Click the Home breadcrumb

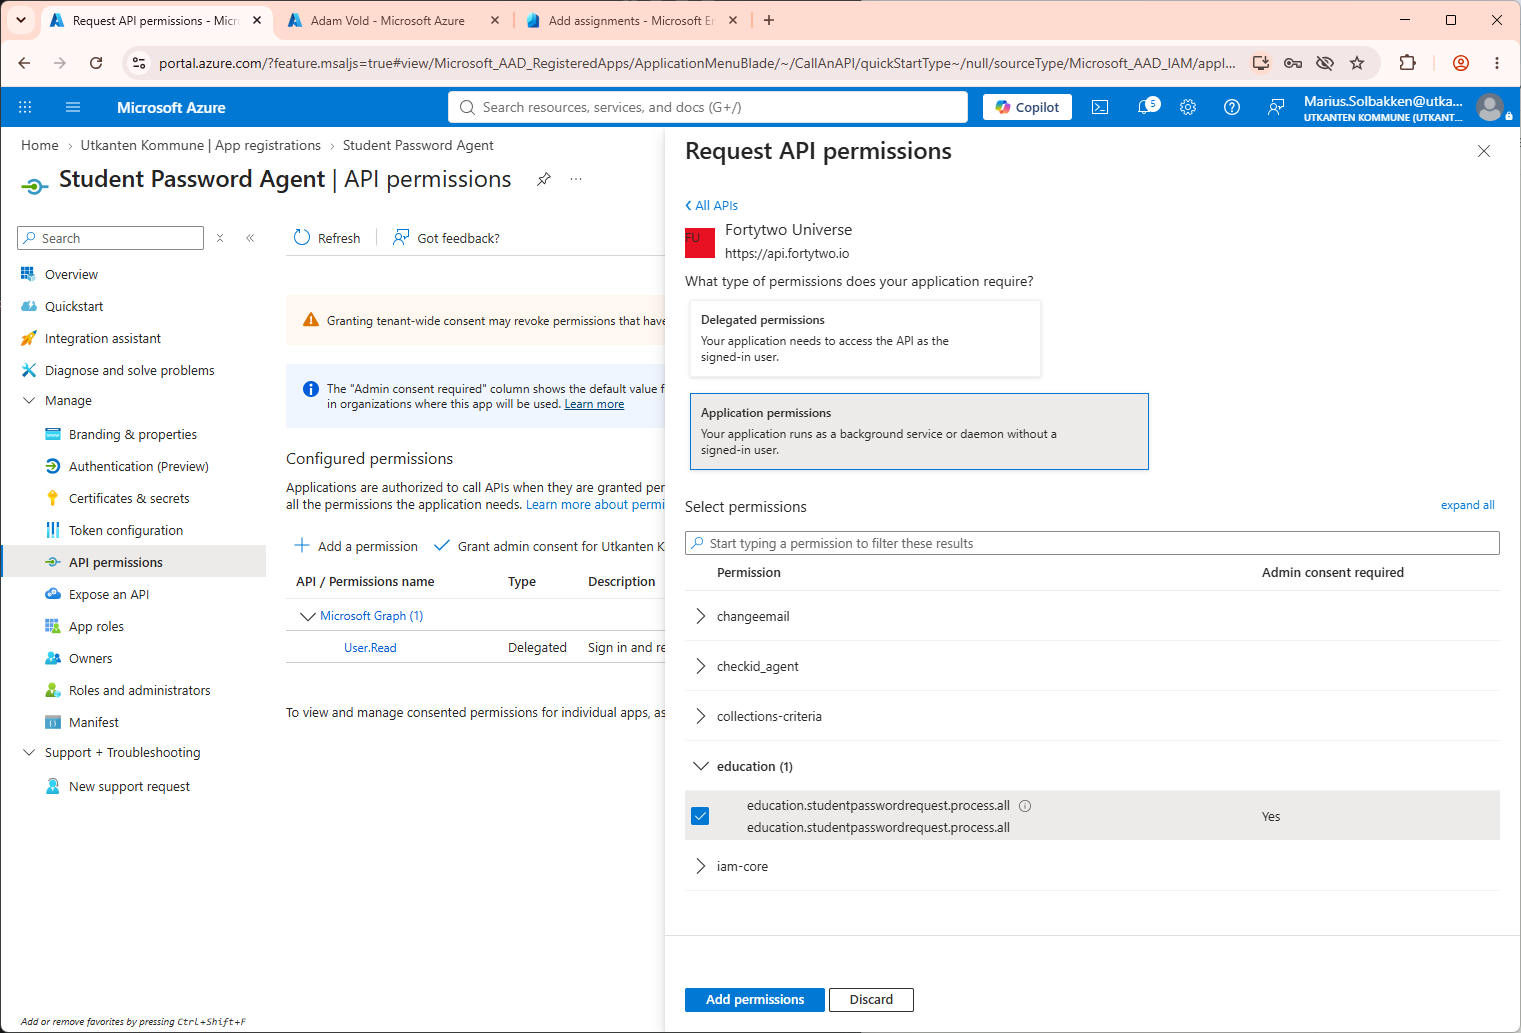(40, 145)
